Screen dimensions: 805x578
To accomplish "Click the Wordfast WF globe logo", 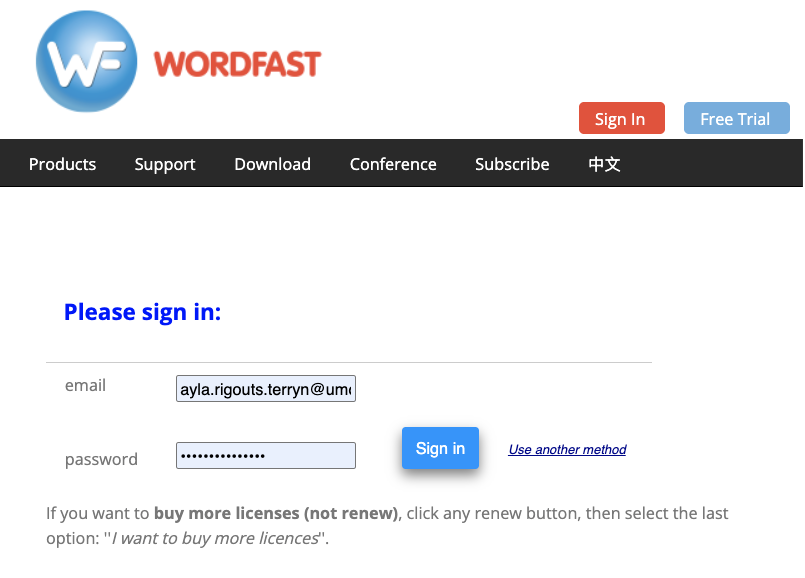I will point(86,61).
